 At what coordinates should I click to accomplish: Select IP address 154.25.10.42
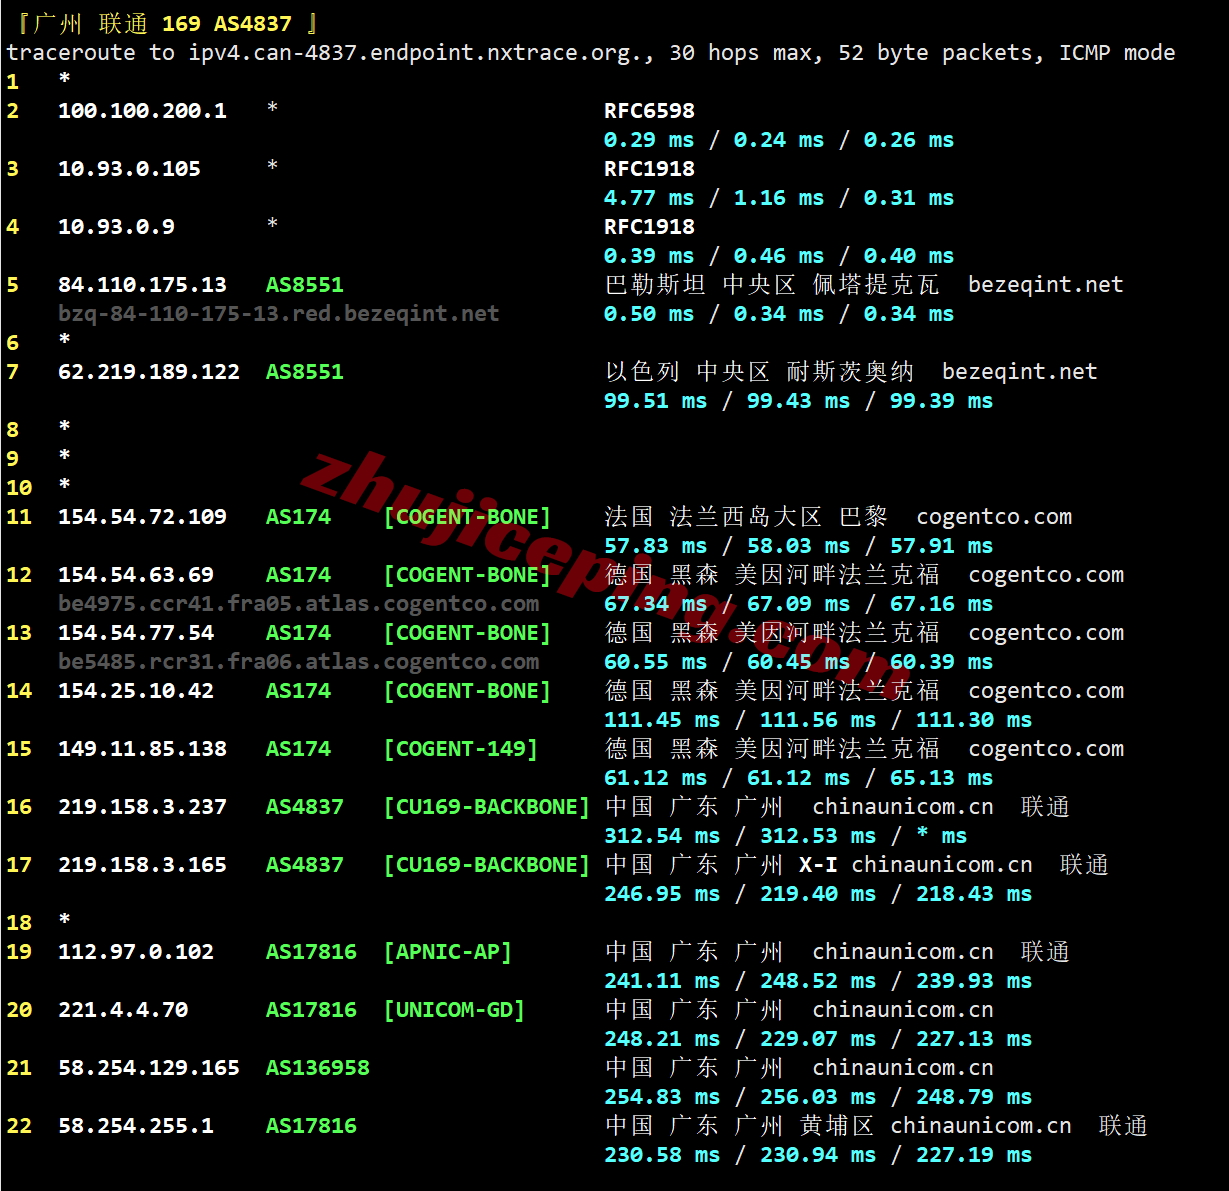(x=136, y=691)
